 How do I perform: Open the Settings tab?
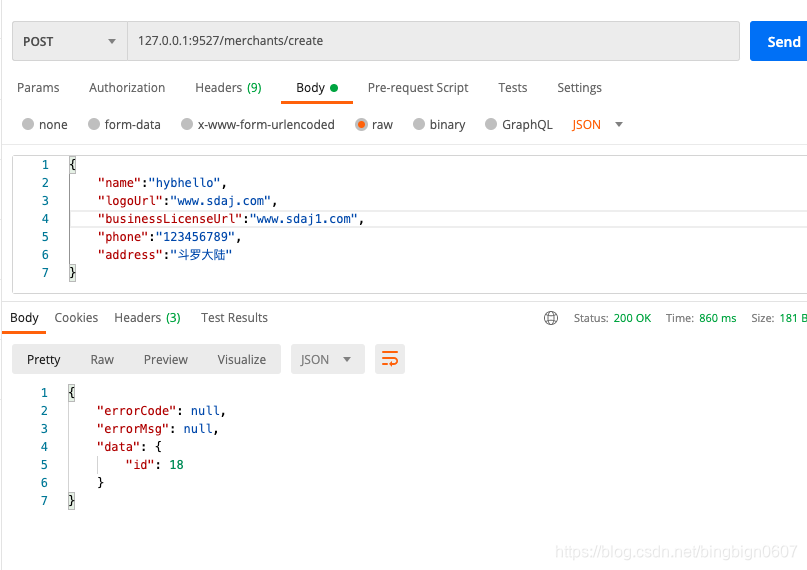pos(579,88)
